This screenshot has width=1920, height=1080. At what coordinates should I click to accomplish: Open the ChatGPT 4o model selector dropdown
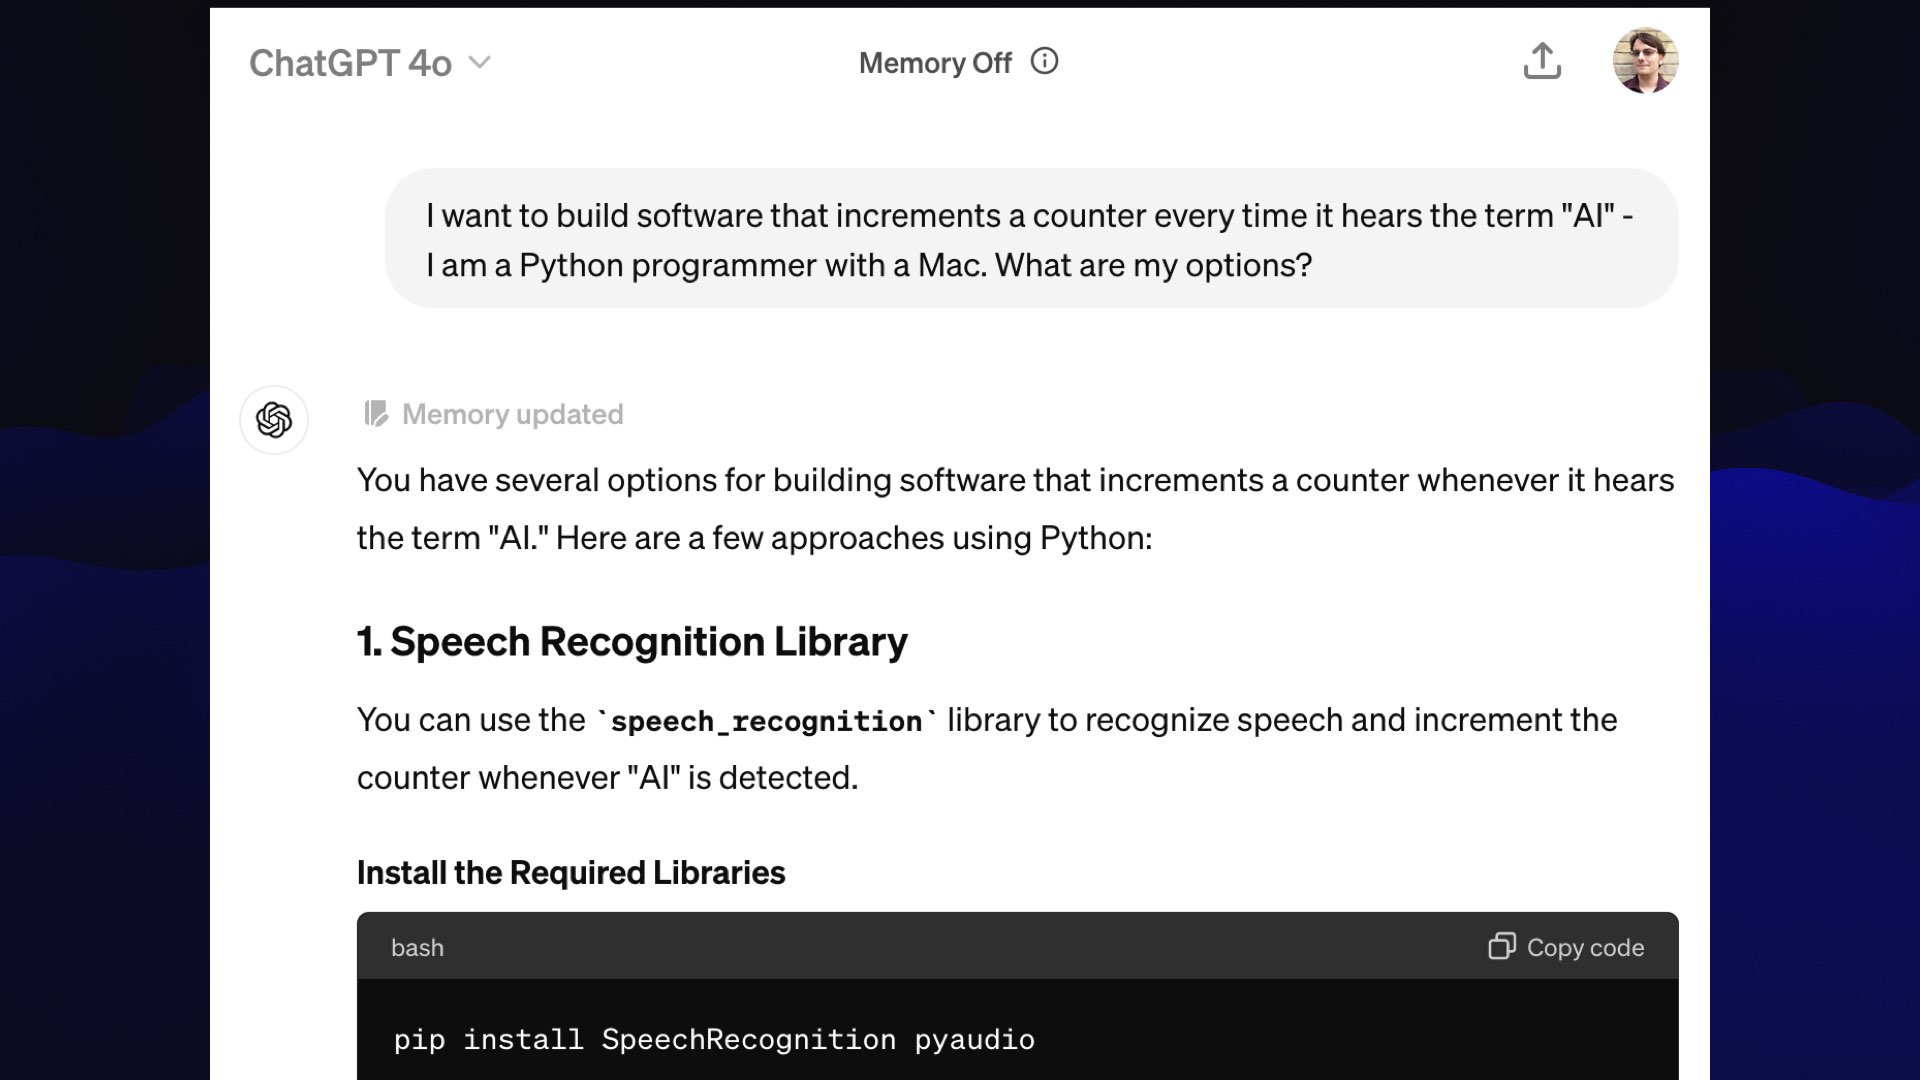coord(369,63)
